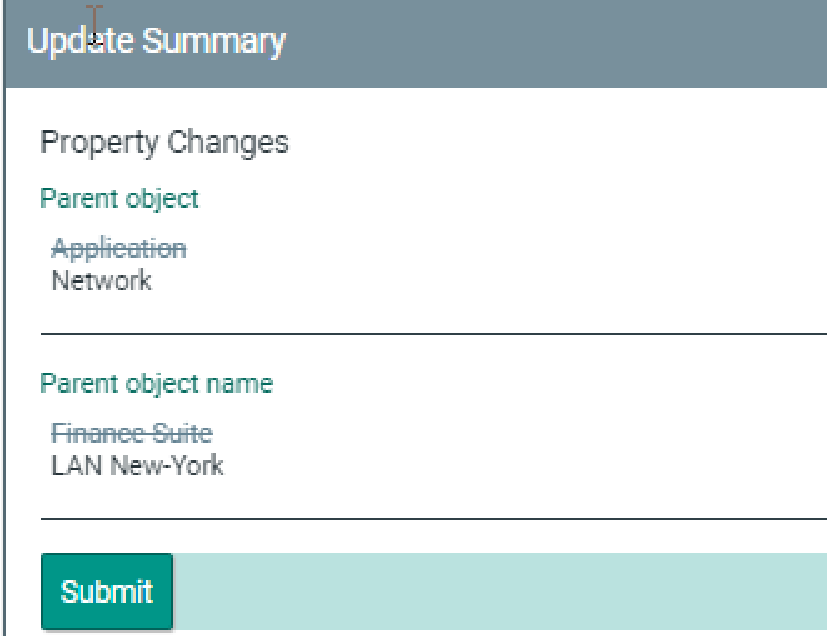Screen dimensions: 827x636
Task: Click empty space right of Parent object label
Action: tap(500, 198)
